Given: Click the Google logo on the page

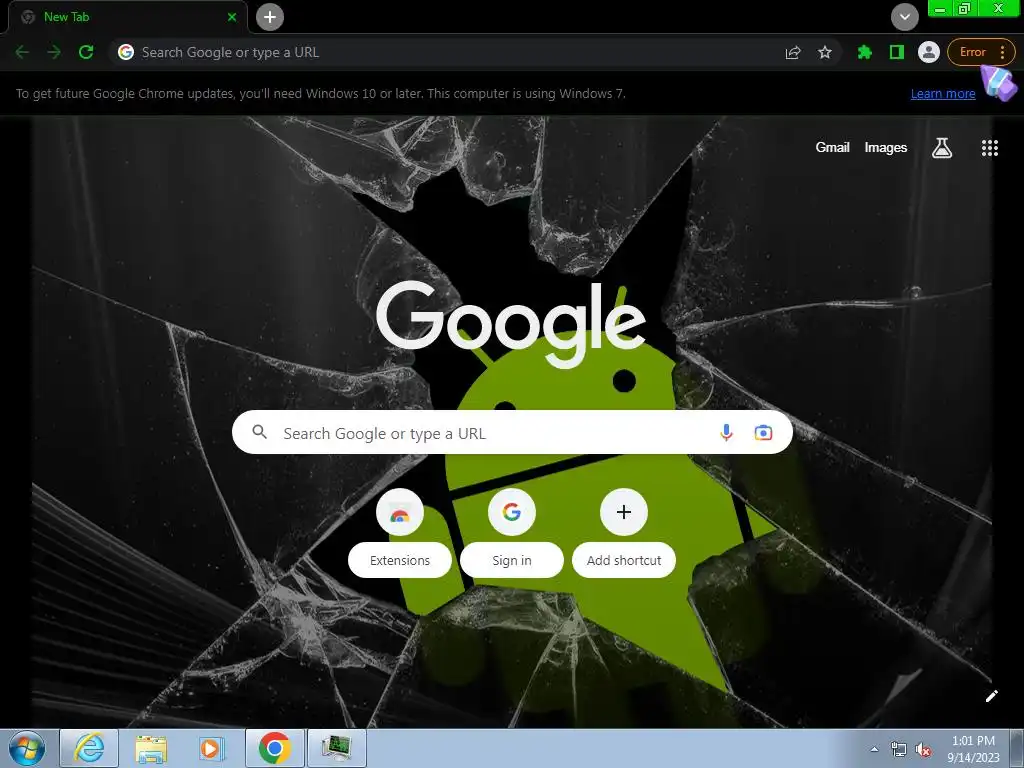Looking at the screenshot, I should 511,325.
